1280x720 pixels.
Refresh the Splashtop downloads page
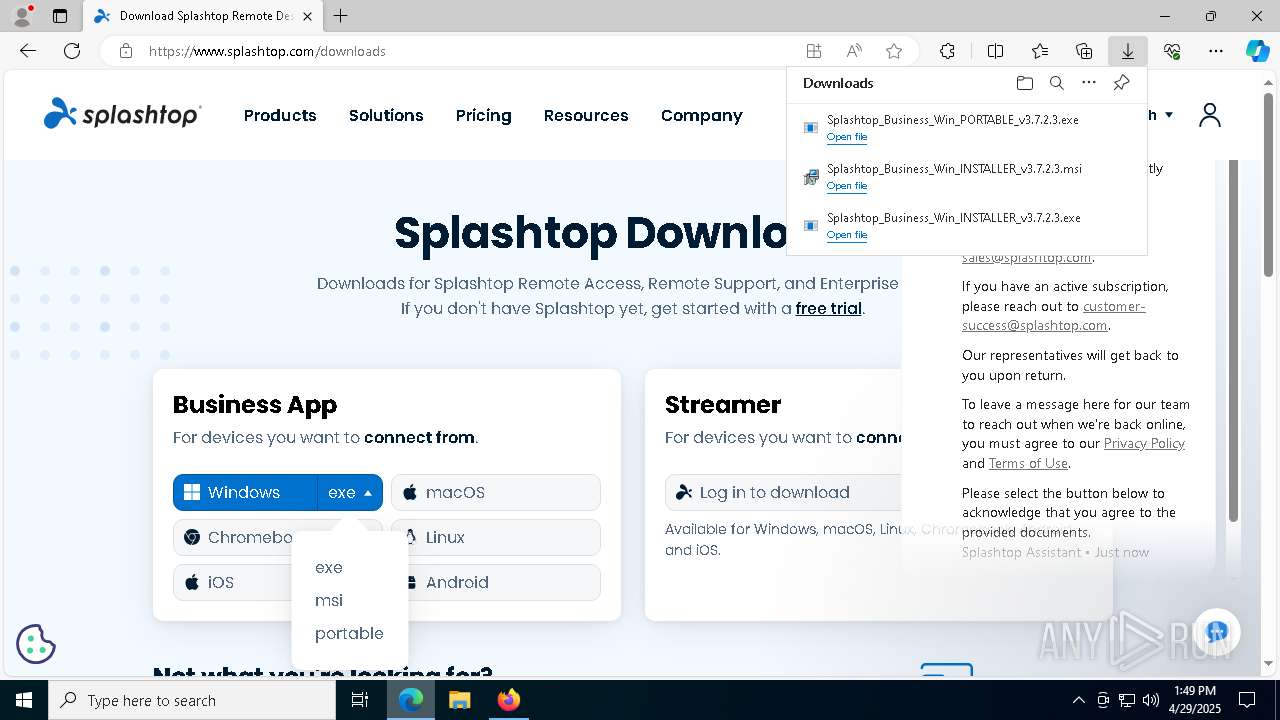(72, 51)
